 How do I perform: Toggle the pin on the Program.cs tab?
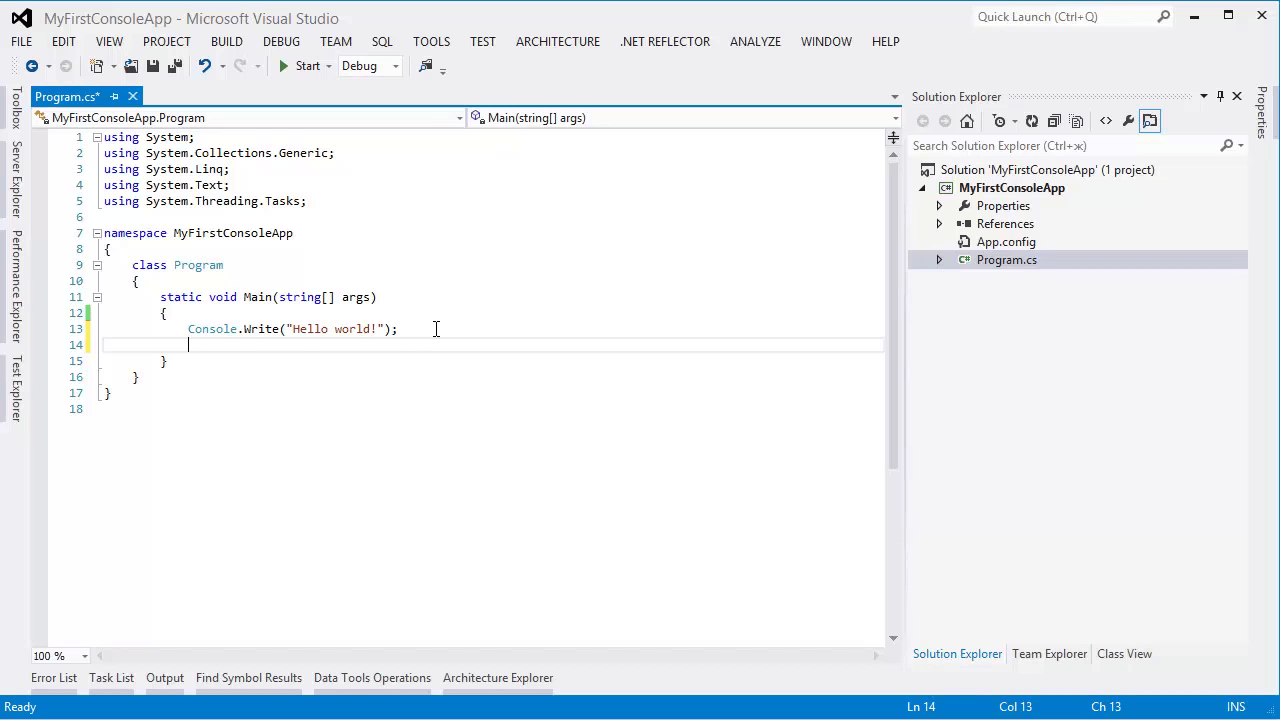tap(114, 96)
